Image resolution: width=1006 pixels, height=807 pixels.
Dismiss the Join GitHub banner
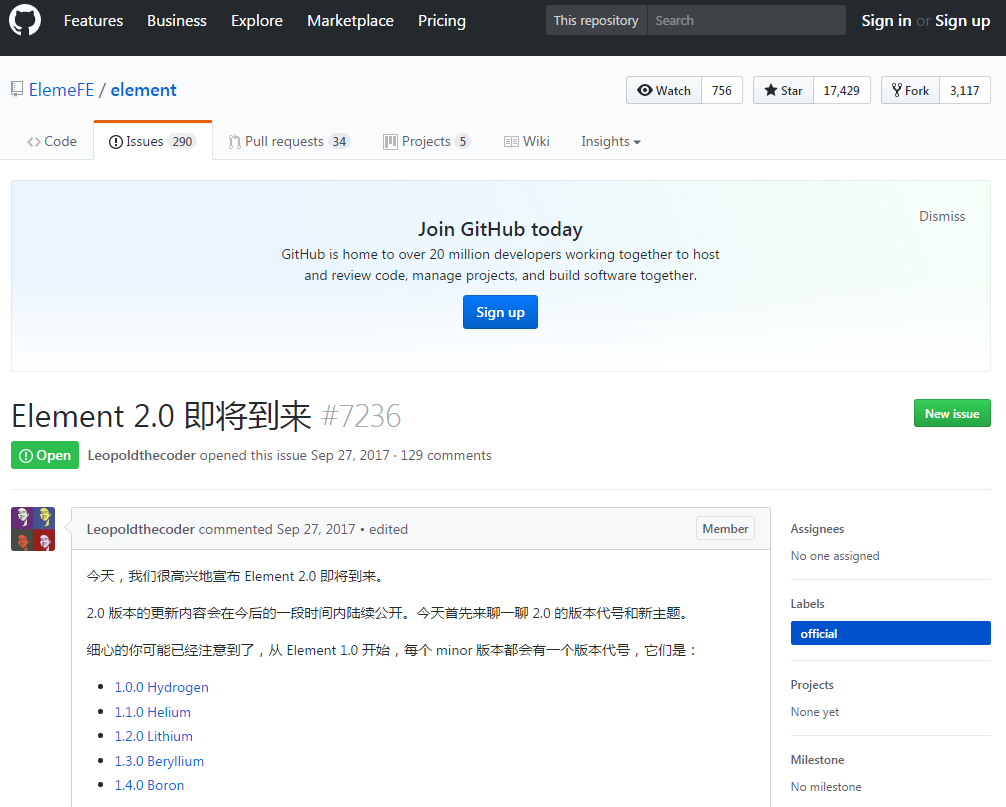coord(942,216)
